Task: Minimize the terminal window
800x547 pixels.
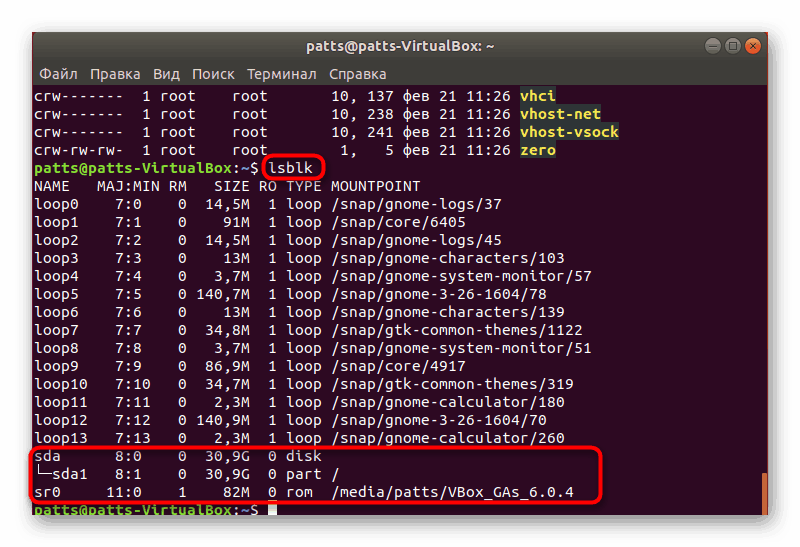Action: tap(713, 46)
